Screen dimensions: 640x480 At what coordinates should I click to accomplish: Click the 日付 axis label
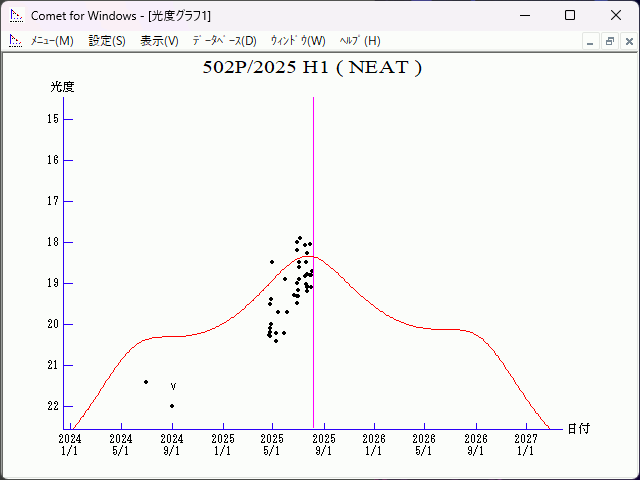click(x=578, y=428)
